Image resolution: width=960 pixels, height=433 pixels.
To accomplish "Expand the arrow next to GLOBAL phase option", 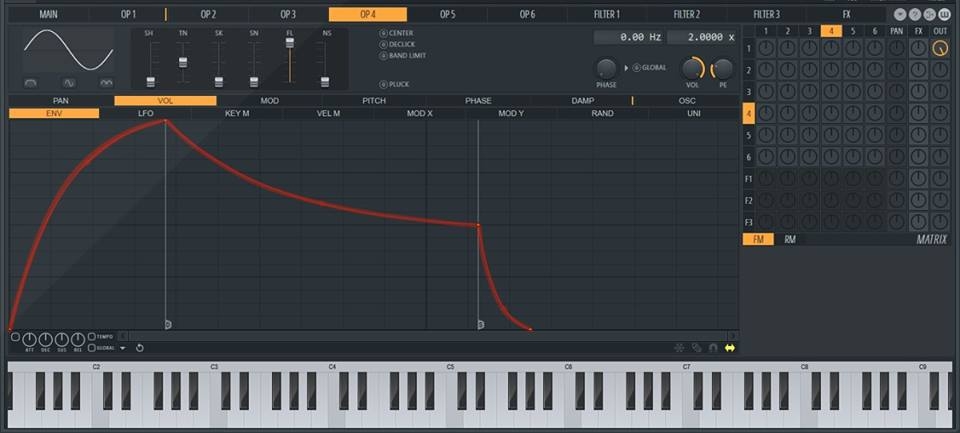I will pyautogui.click(x=626, y=68).
